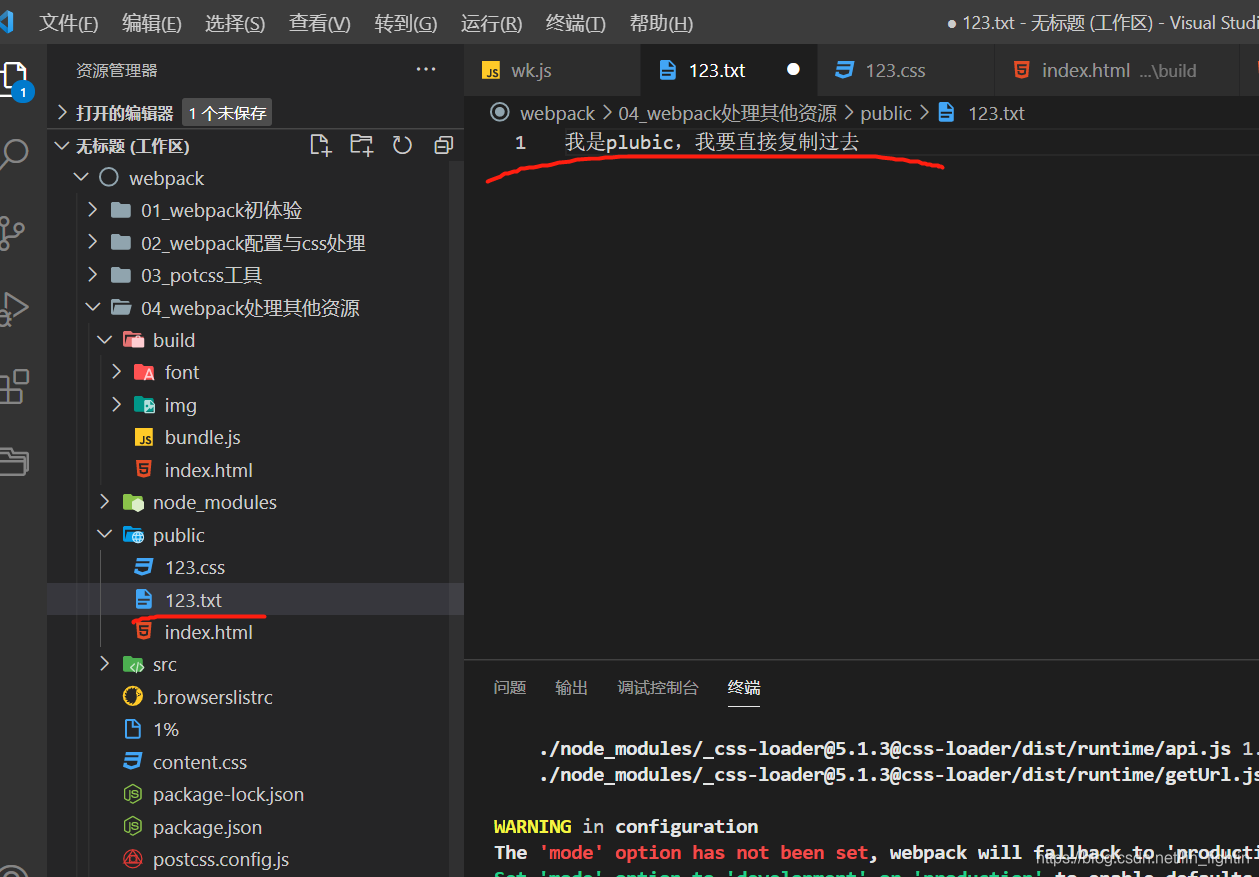This screenshot has height=877, width=1259.
Task: Switch to the 问题 panel tab
Action: (510, 688)
